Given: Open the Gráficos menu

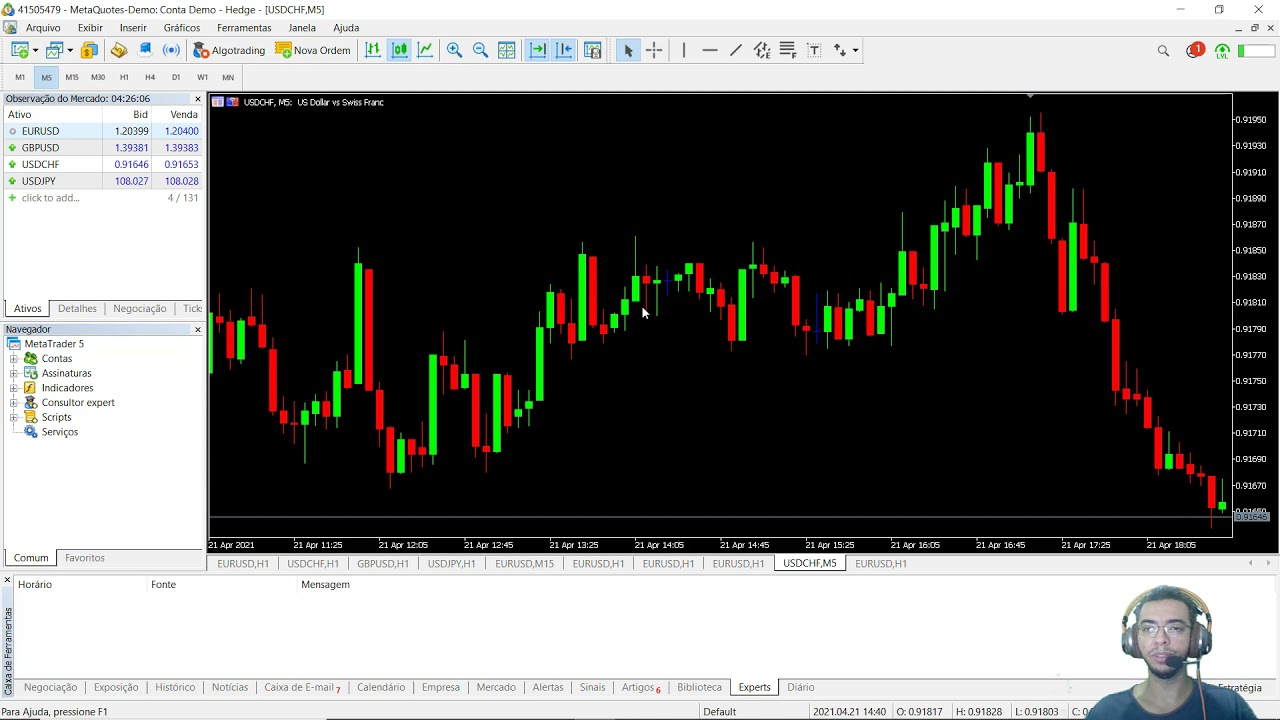Looking at the screenshot, I should click(182, 28).
